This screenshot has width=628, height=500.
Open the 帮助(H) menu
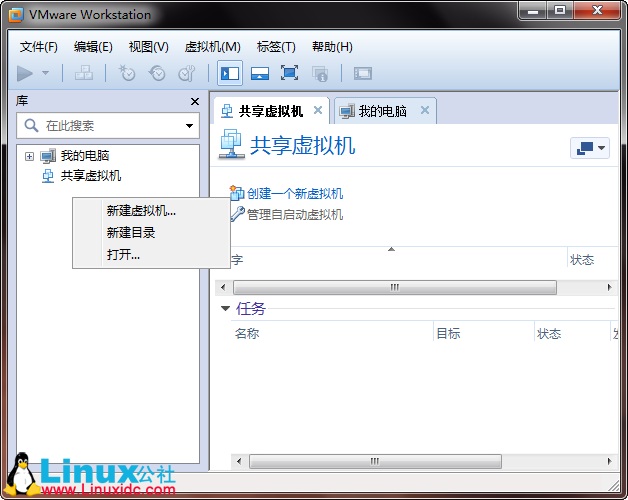pyautogui.click(x=332, y=47)
